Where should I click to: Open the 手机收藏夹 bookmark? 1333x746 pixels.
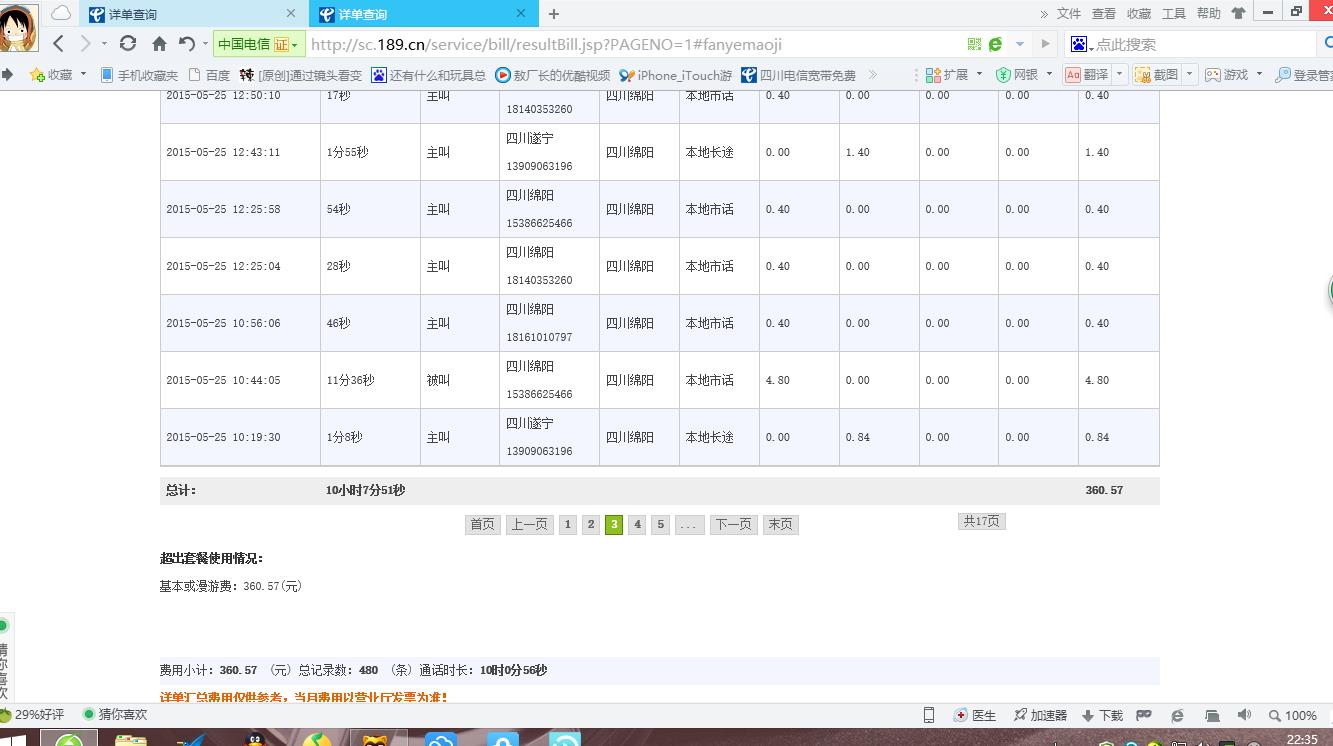coord(140,75)
